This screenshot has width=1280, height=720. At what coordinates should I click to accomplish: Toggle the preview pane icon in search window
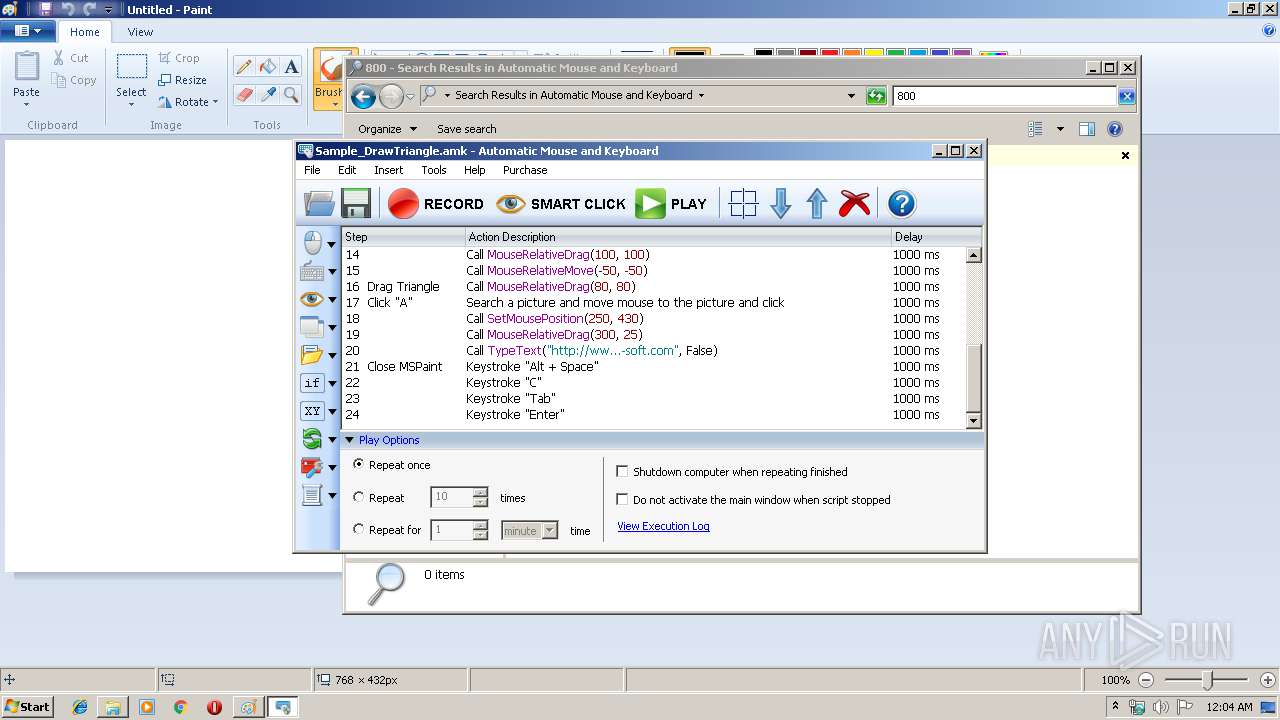pyautogui.click(x=1087, y=129)
